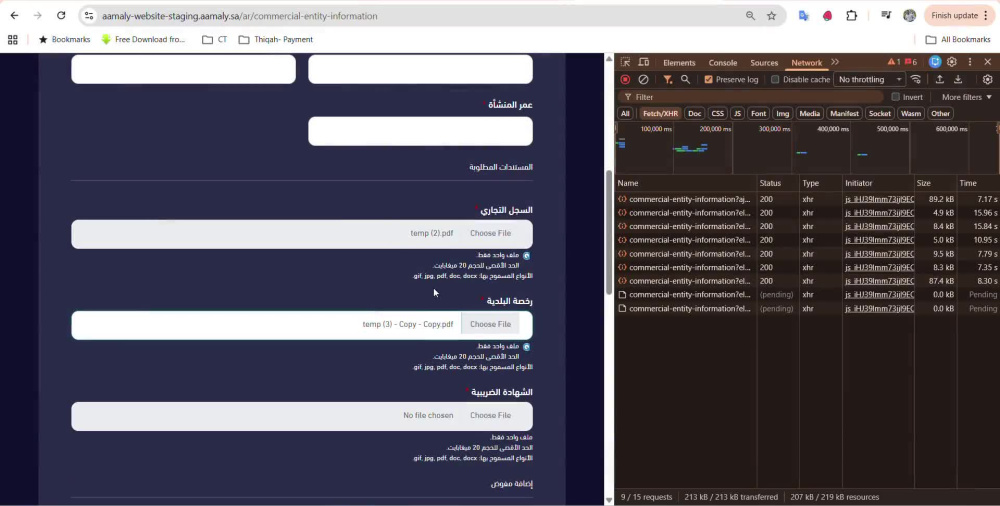Toggle the Manifest filter chip

click(844, 114)
